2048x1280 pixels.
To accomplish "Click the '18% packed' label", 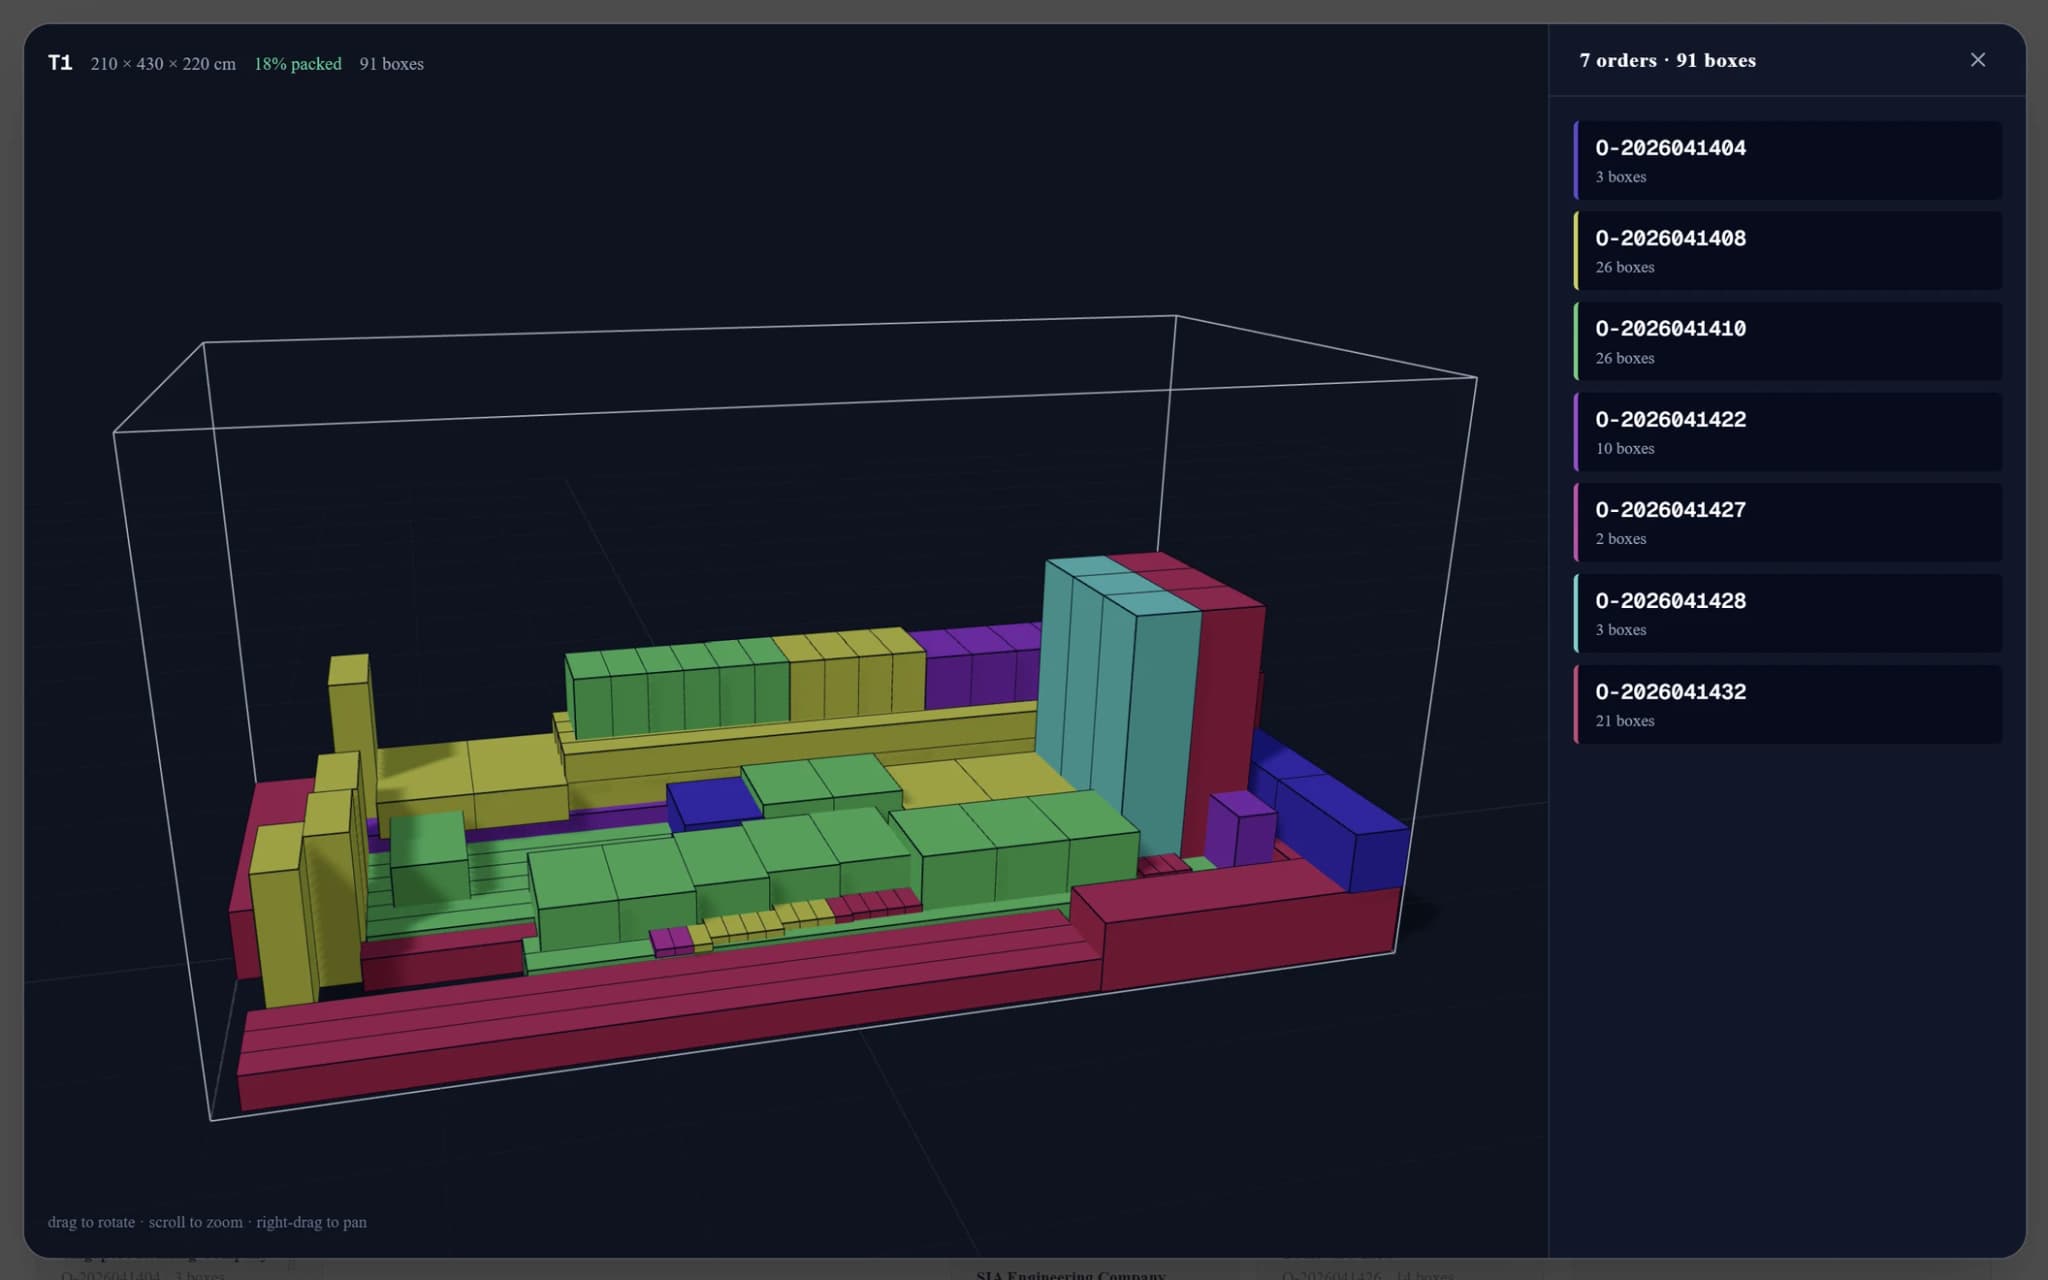I will point(297,64).
